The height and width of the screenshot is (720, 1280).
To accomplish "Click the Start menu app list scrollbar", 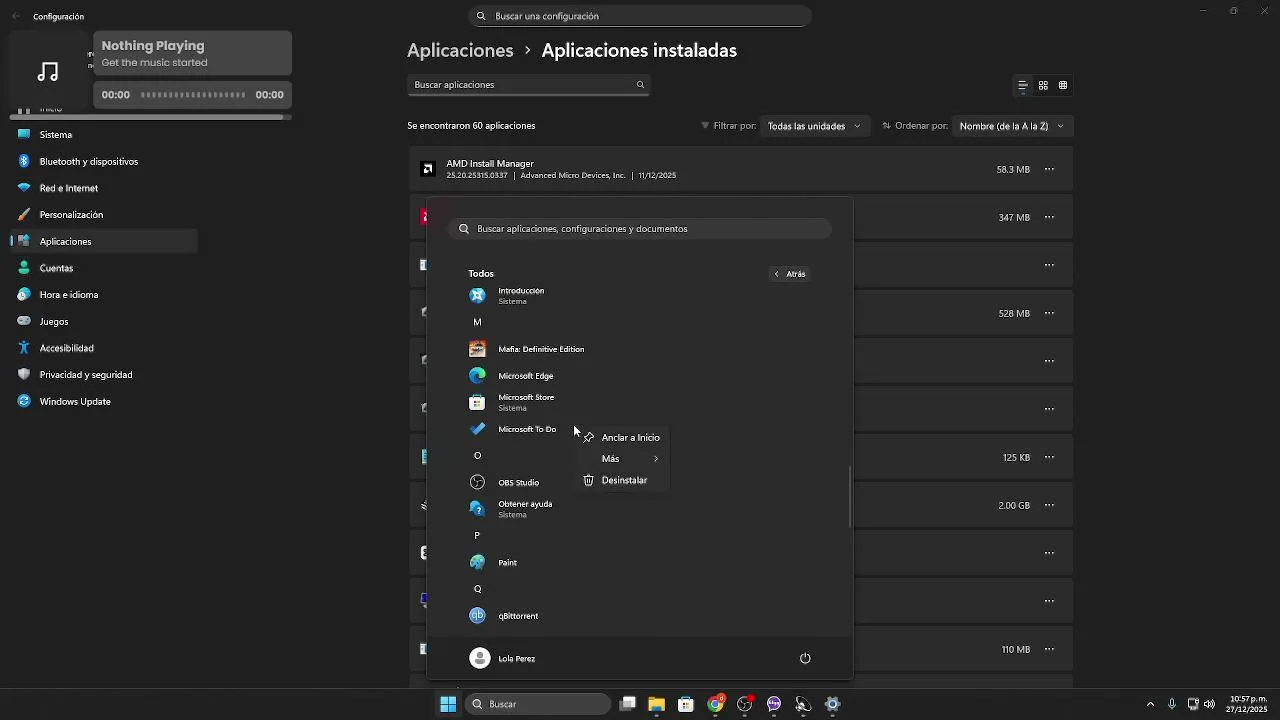I will point(850,497).
